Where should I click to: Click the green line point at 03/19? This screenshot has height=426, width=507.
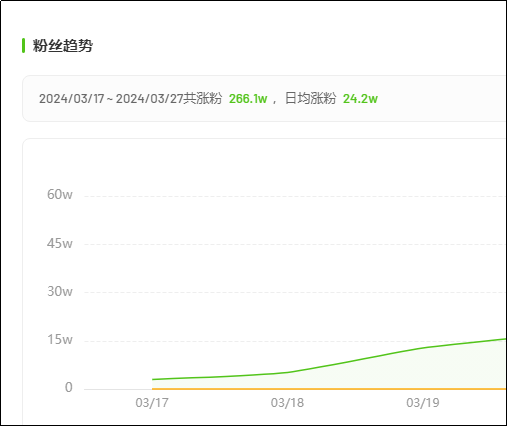coord(423,348)
